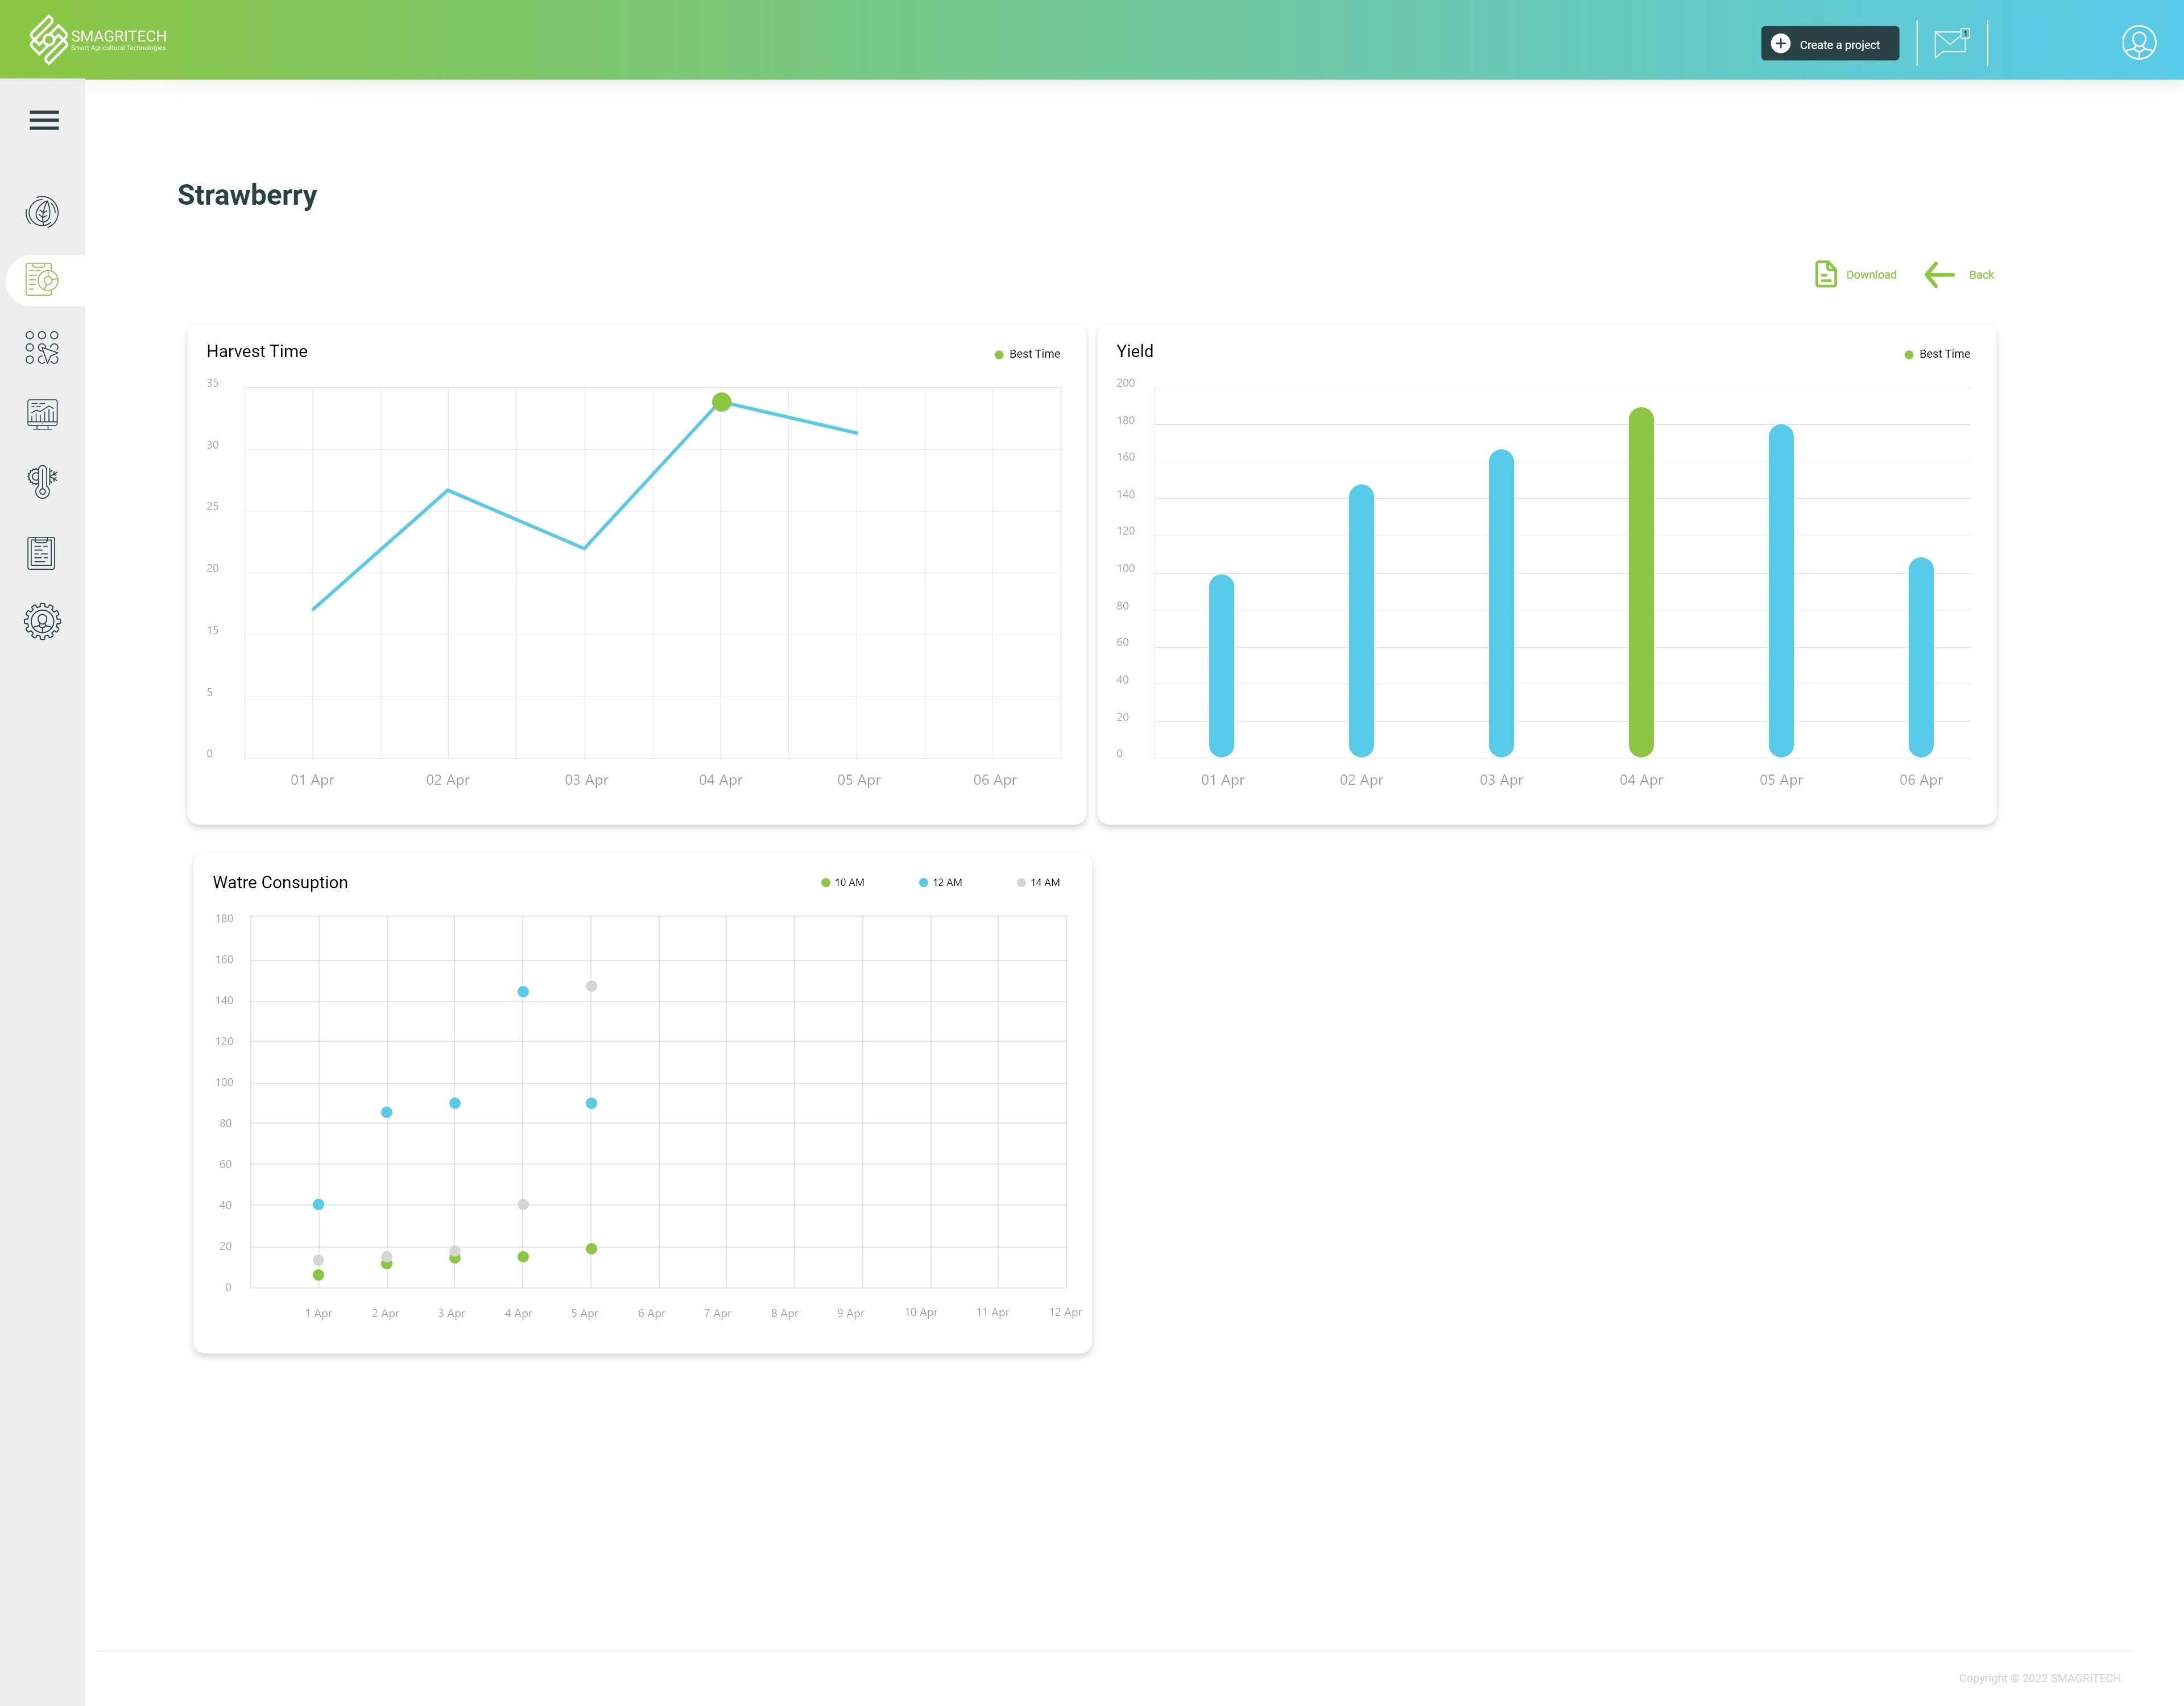Click the Download document icon
The image size is (2184, 1706).
tap(1826, 273)
